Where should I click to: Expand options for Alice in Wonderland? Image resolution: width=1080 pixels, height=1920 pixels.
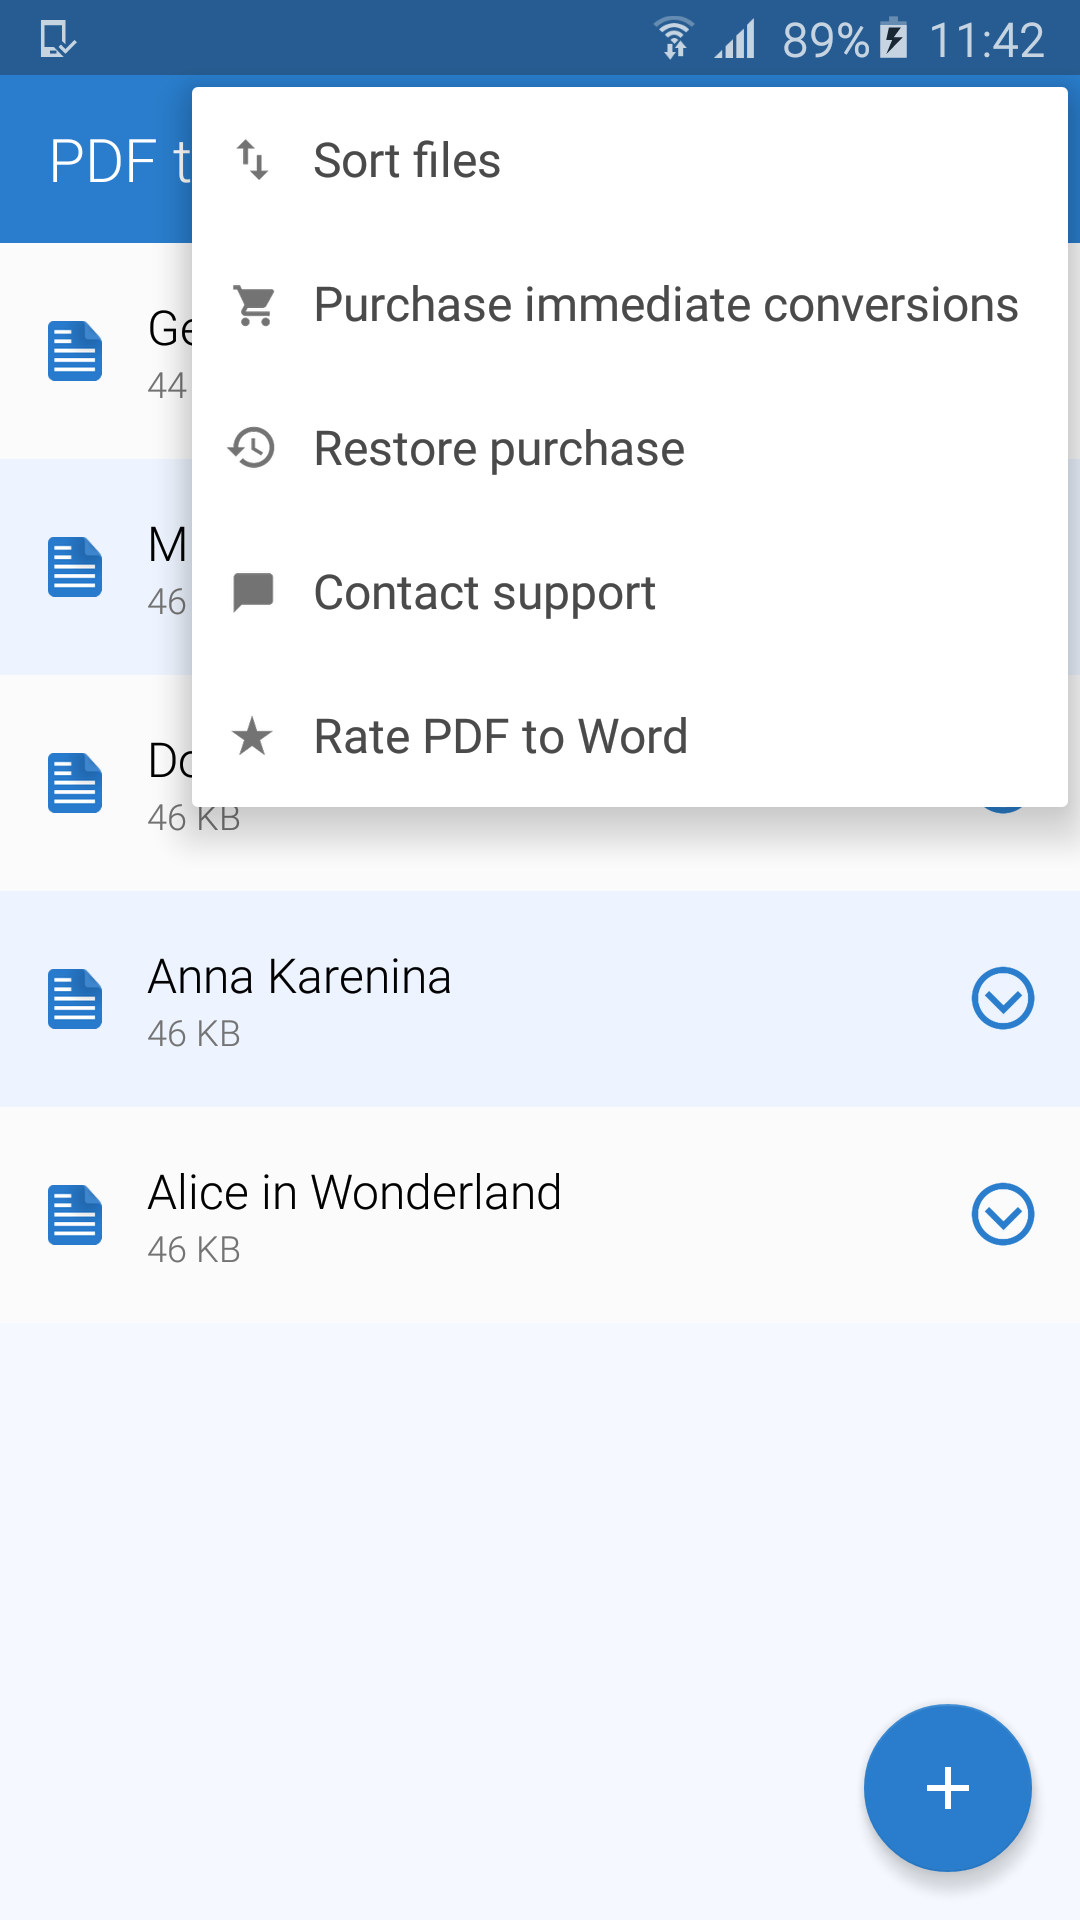pos(1003,1214)
